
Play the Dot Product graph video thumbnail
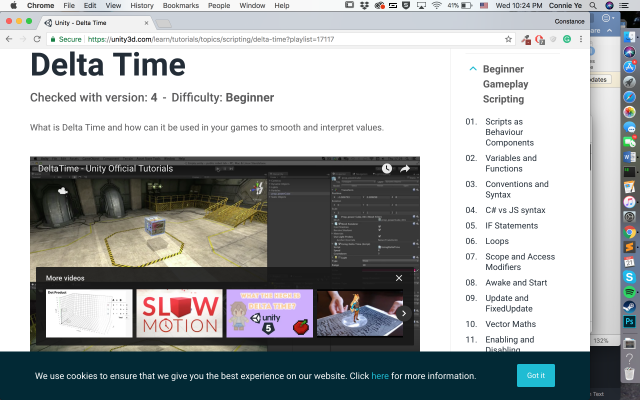89,313
